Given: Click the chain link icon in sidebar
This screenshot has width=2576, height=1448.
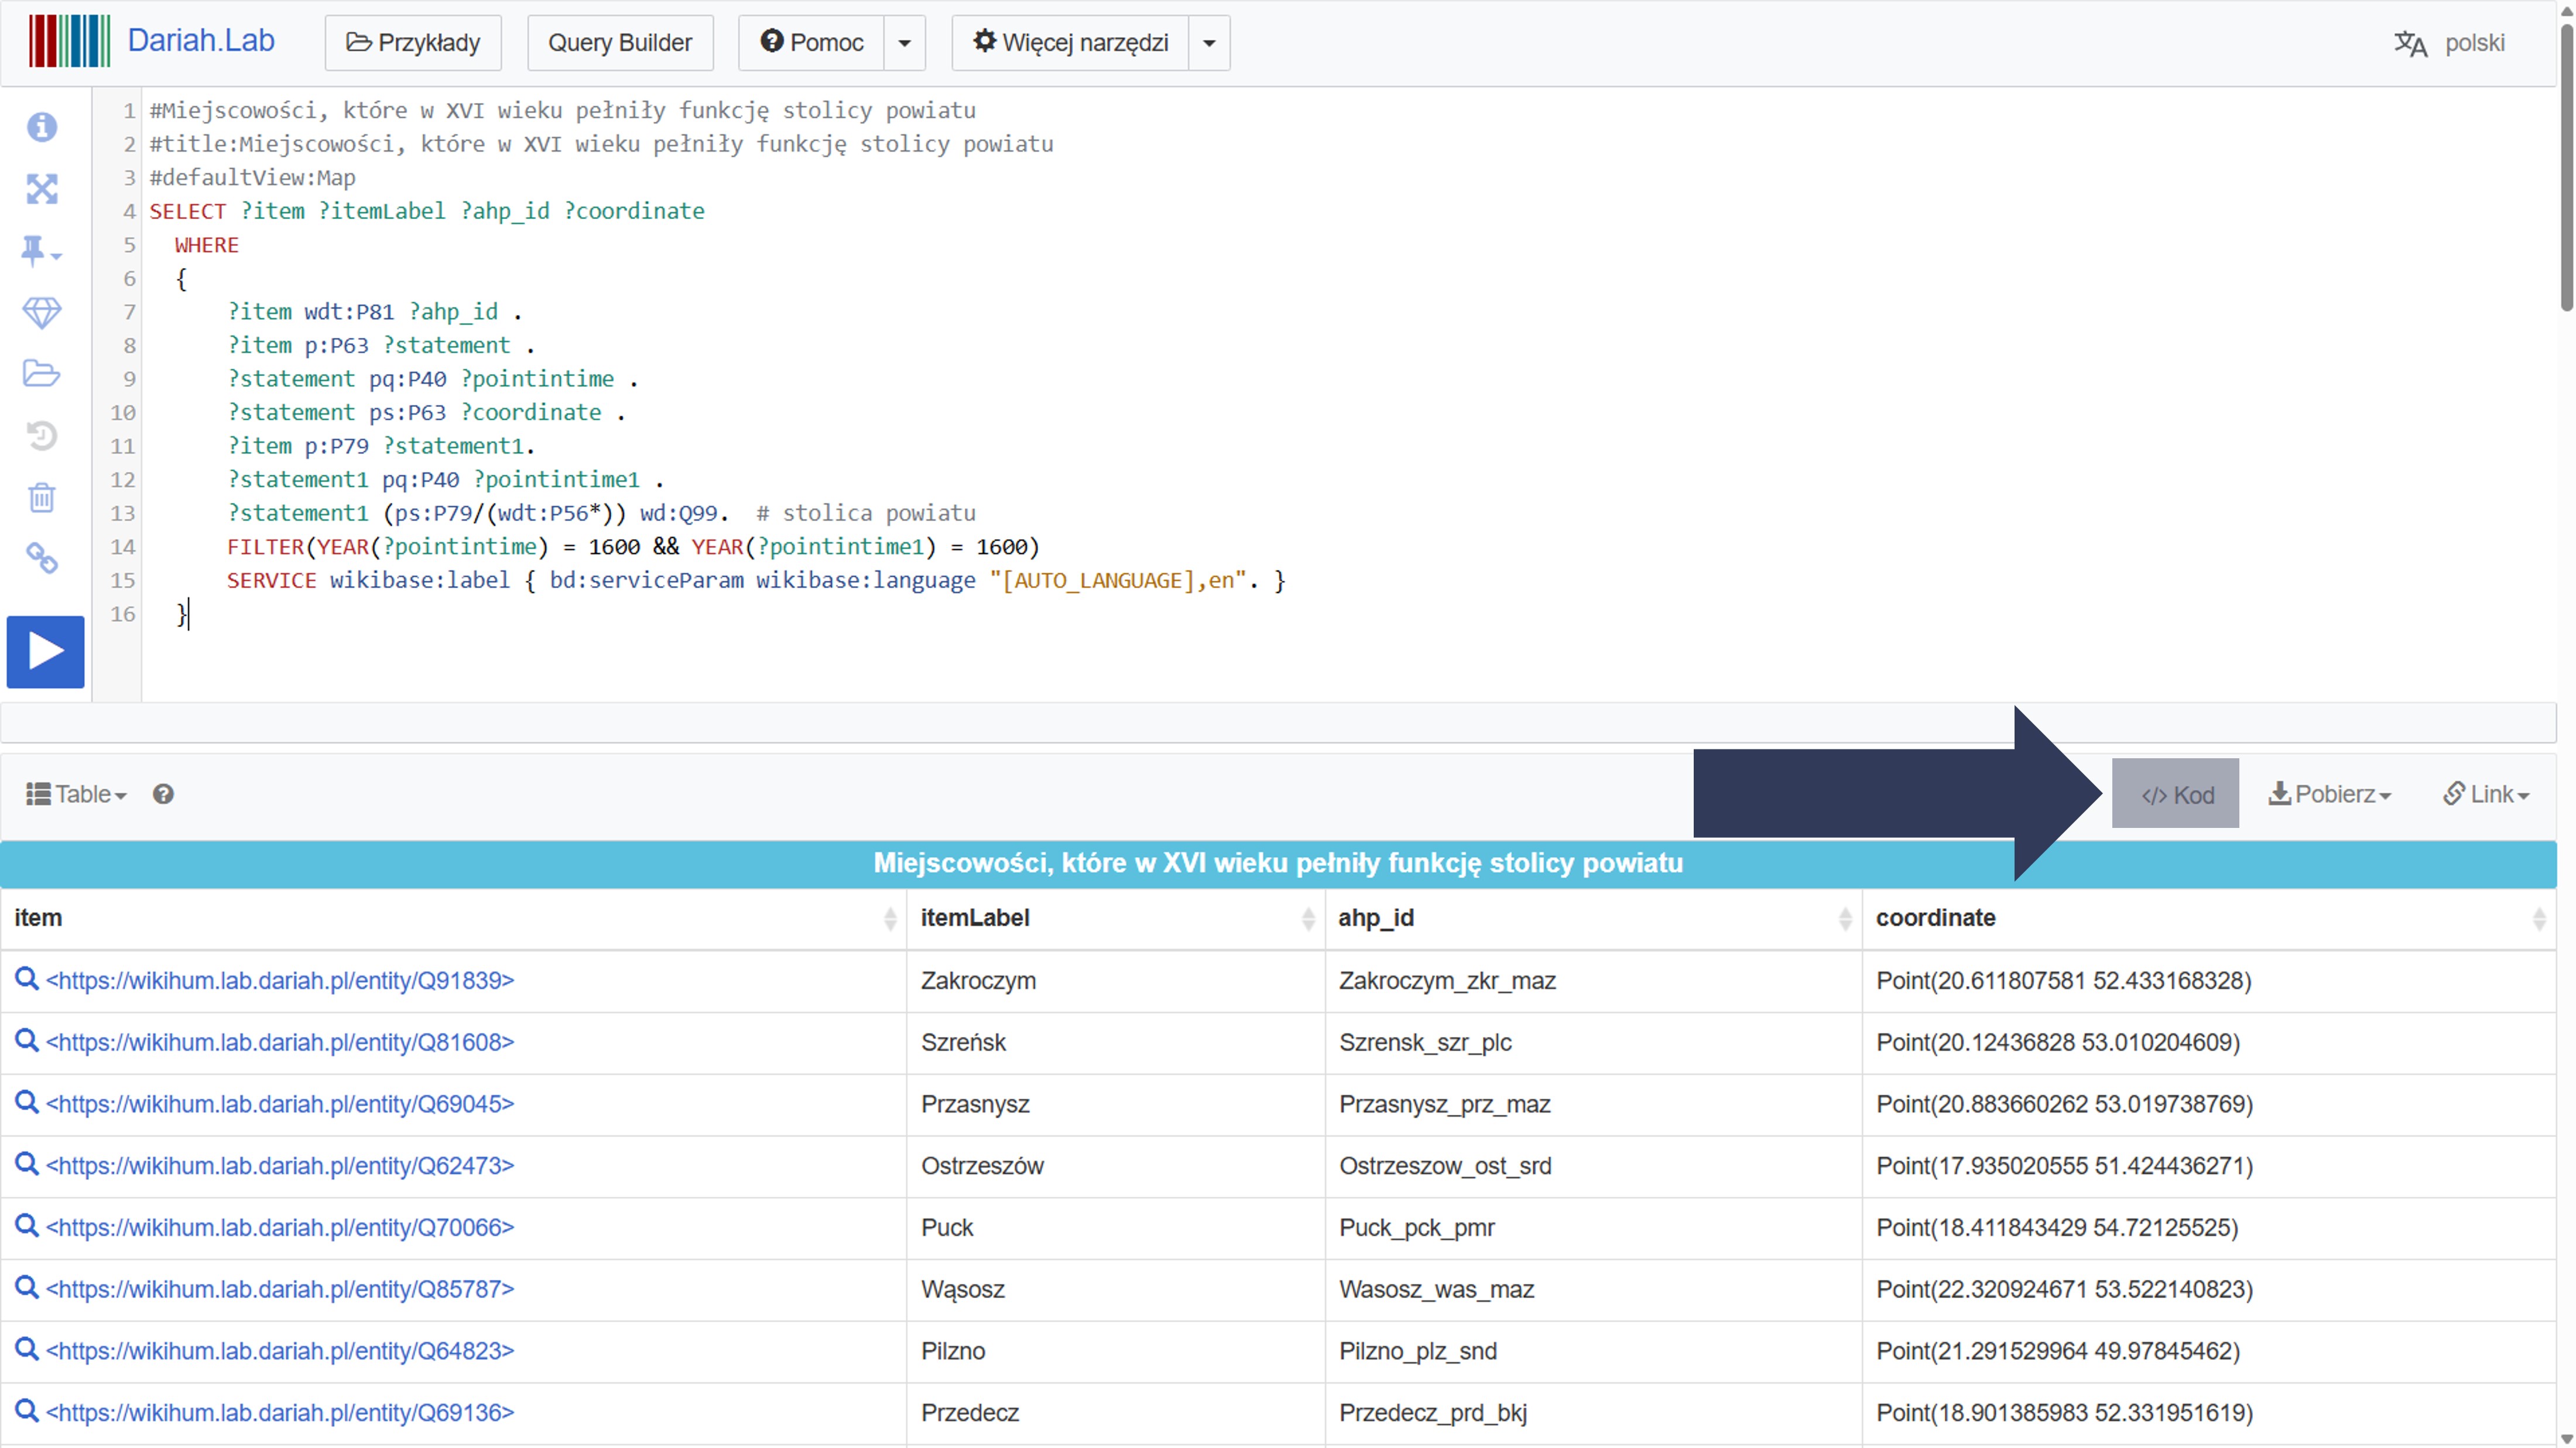Looking at the screenshot, I should 42,558.
